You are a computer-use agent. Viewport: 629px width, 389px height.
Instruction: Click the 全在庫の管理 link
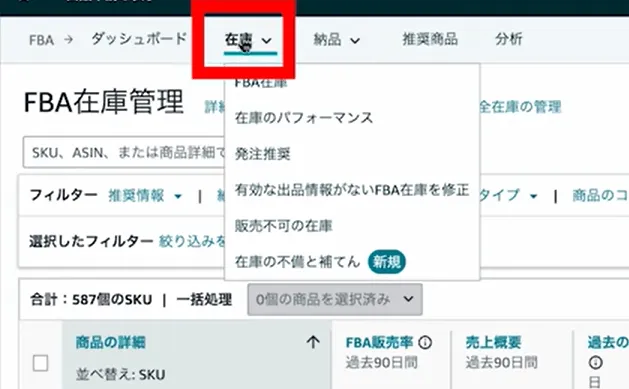point(520,107)
